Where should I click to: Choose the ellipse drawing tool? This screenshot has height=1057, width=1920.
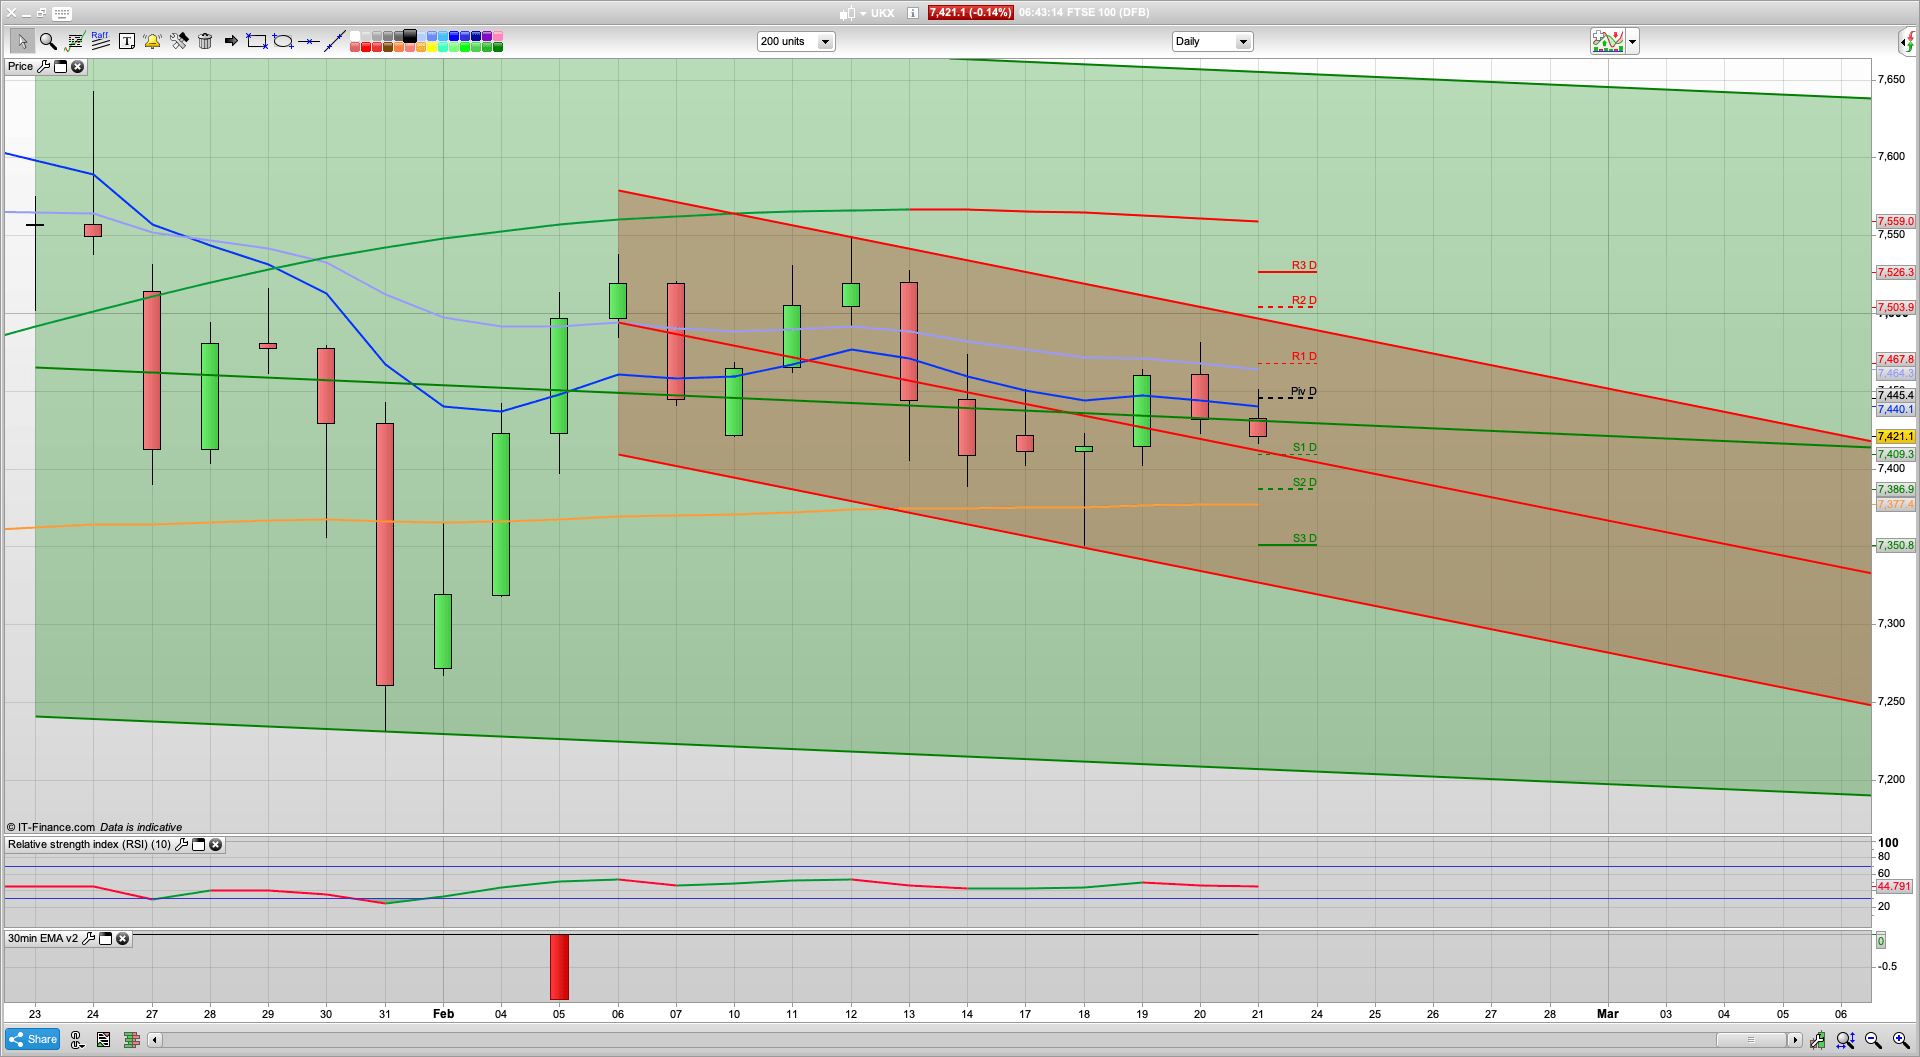pos(283,41)
